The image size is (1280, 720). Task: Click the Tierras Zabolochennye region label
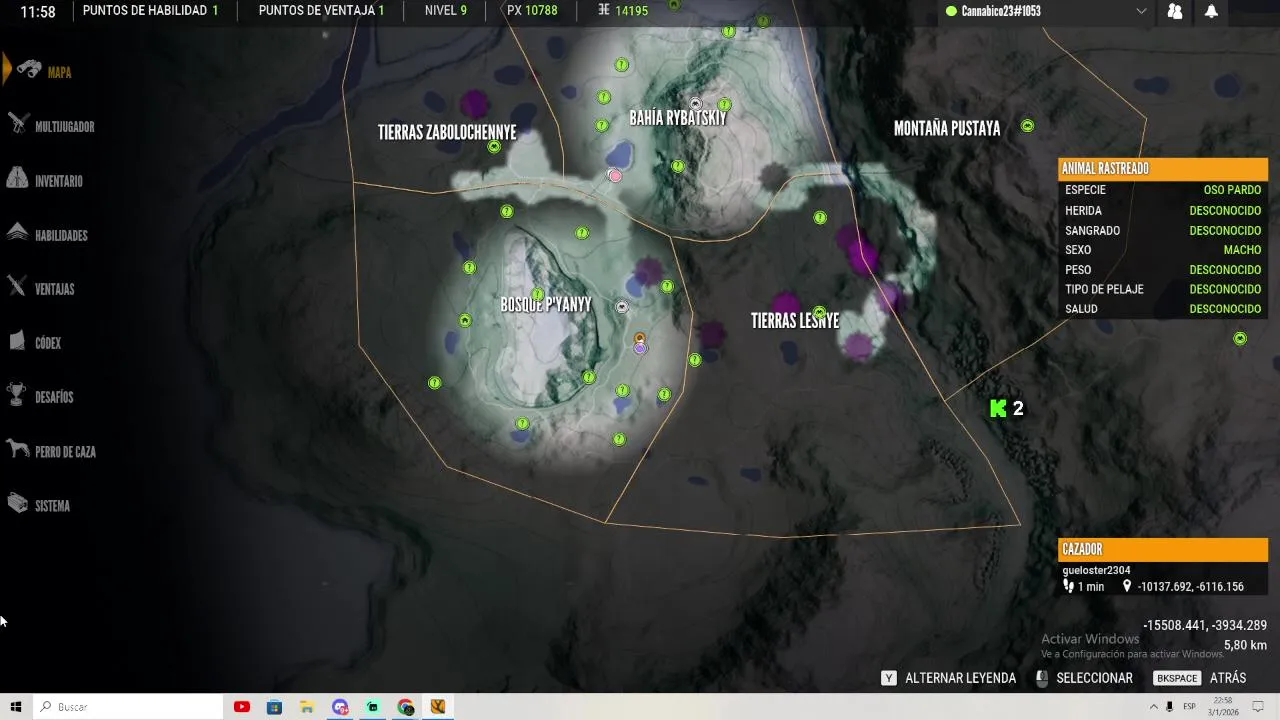447,132
